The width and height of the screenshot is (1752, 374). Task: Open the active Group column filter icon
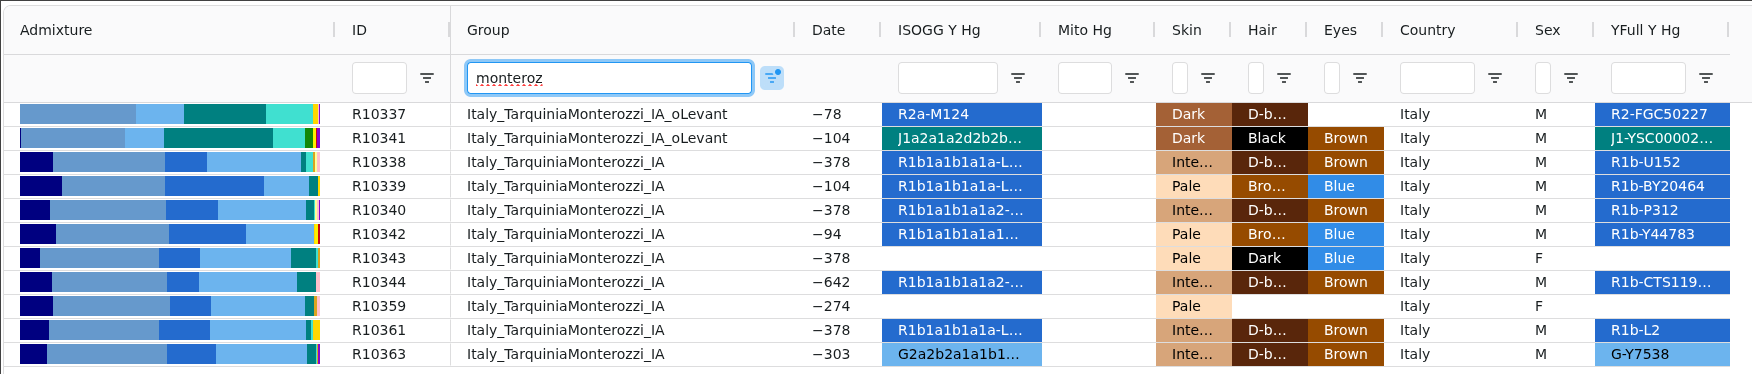point(772,78)
